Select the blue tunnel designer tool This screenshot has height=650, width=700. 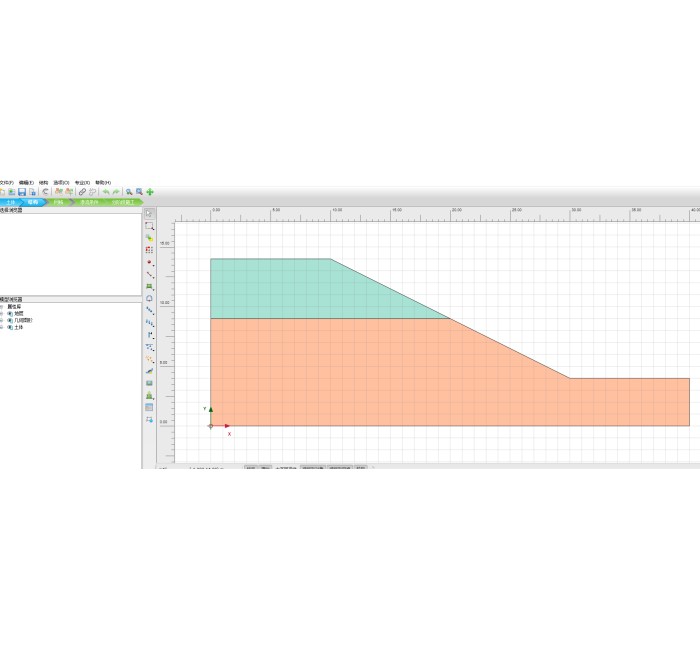[x=149, y=299]
